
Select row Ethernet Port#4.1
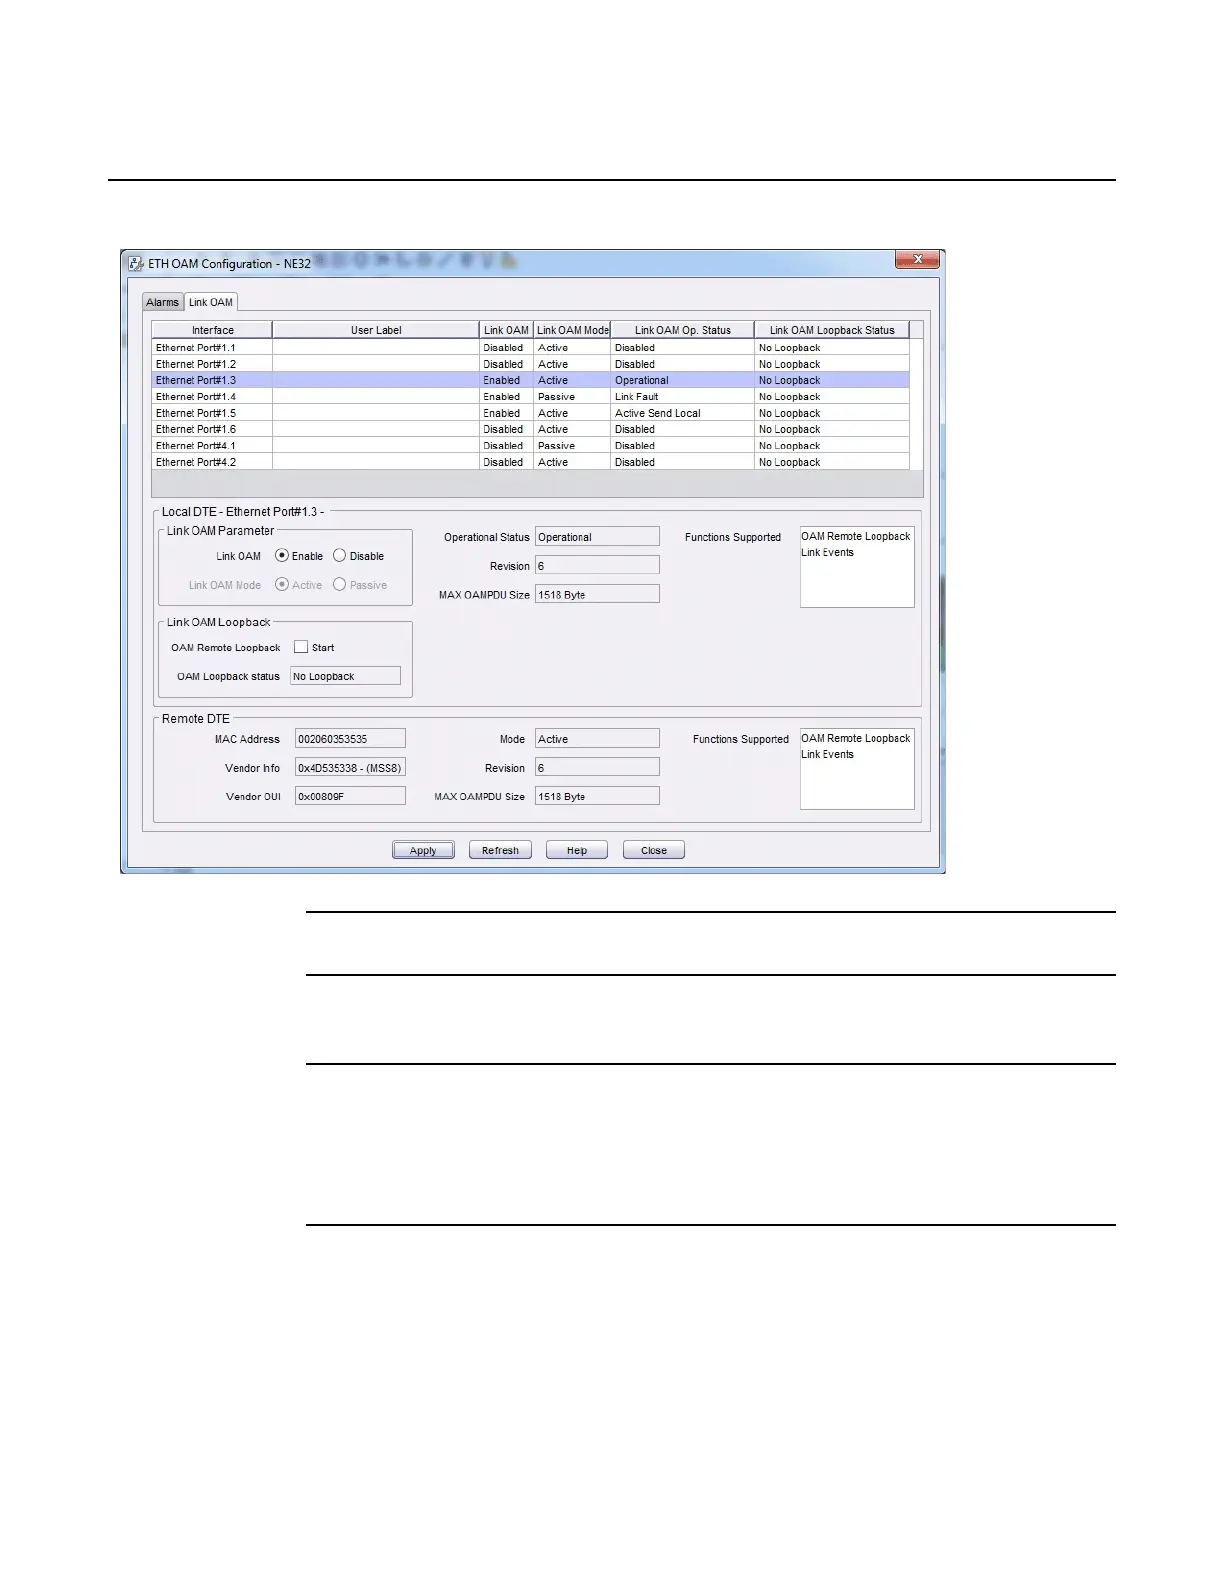point(531,446)
